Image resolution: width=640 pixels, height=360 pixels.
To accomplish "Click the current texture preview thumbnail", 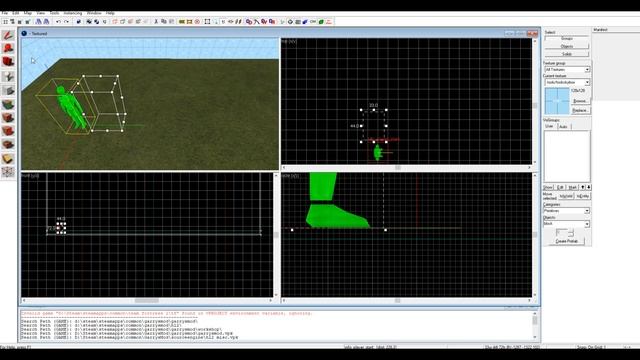I will tap(557, 101).
